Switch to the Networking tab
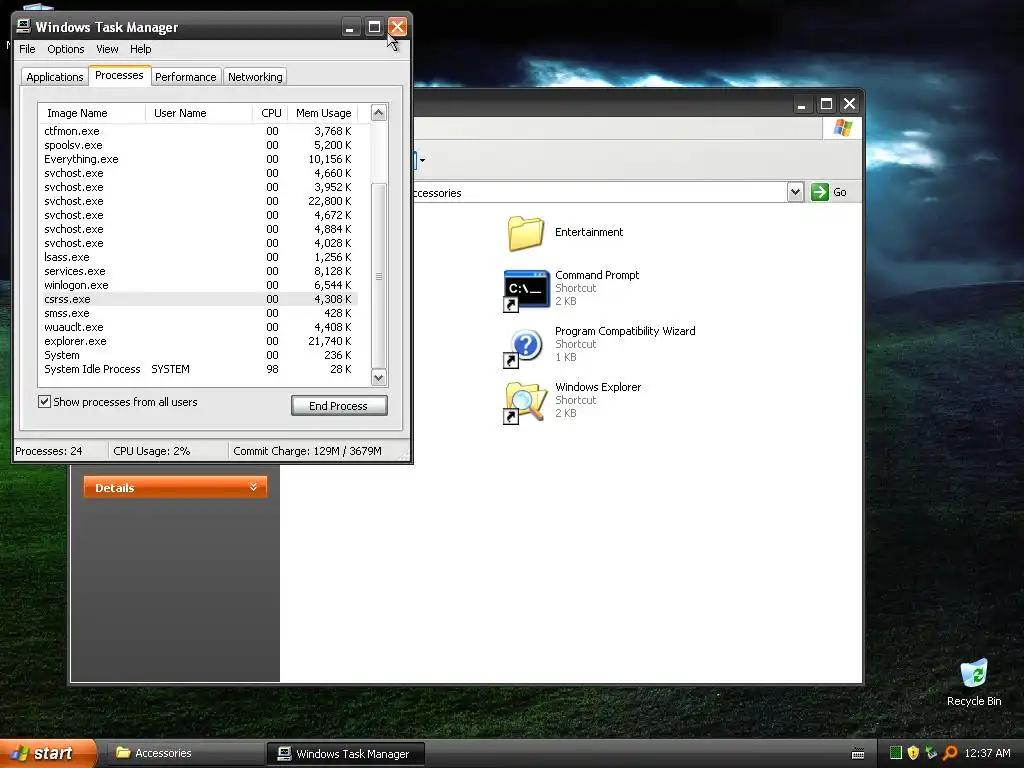The image size is (1024, 768). pyautogui.click(x=255, y=76)
